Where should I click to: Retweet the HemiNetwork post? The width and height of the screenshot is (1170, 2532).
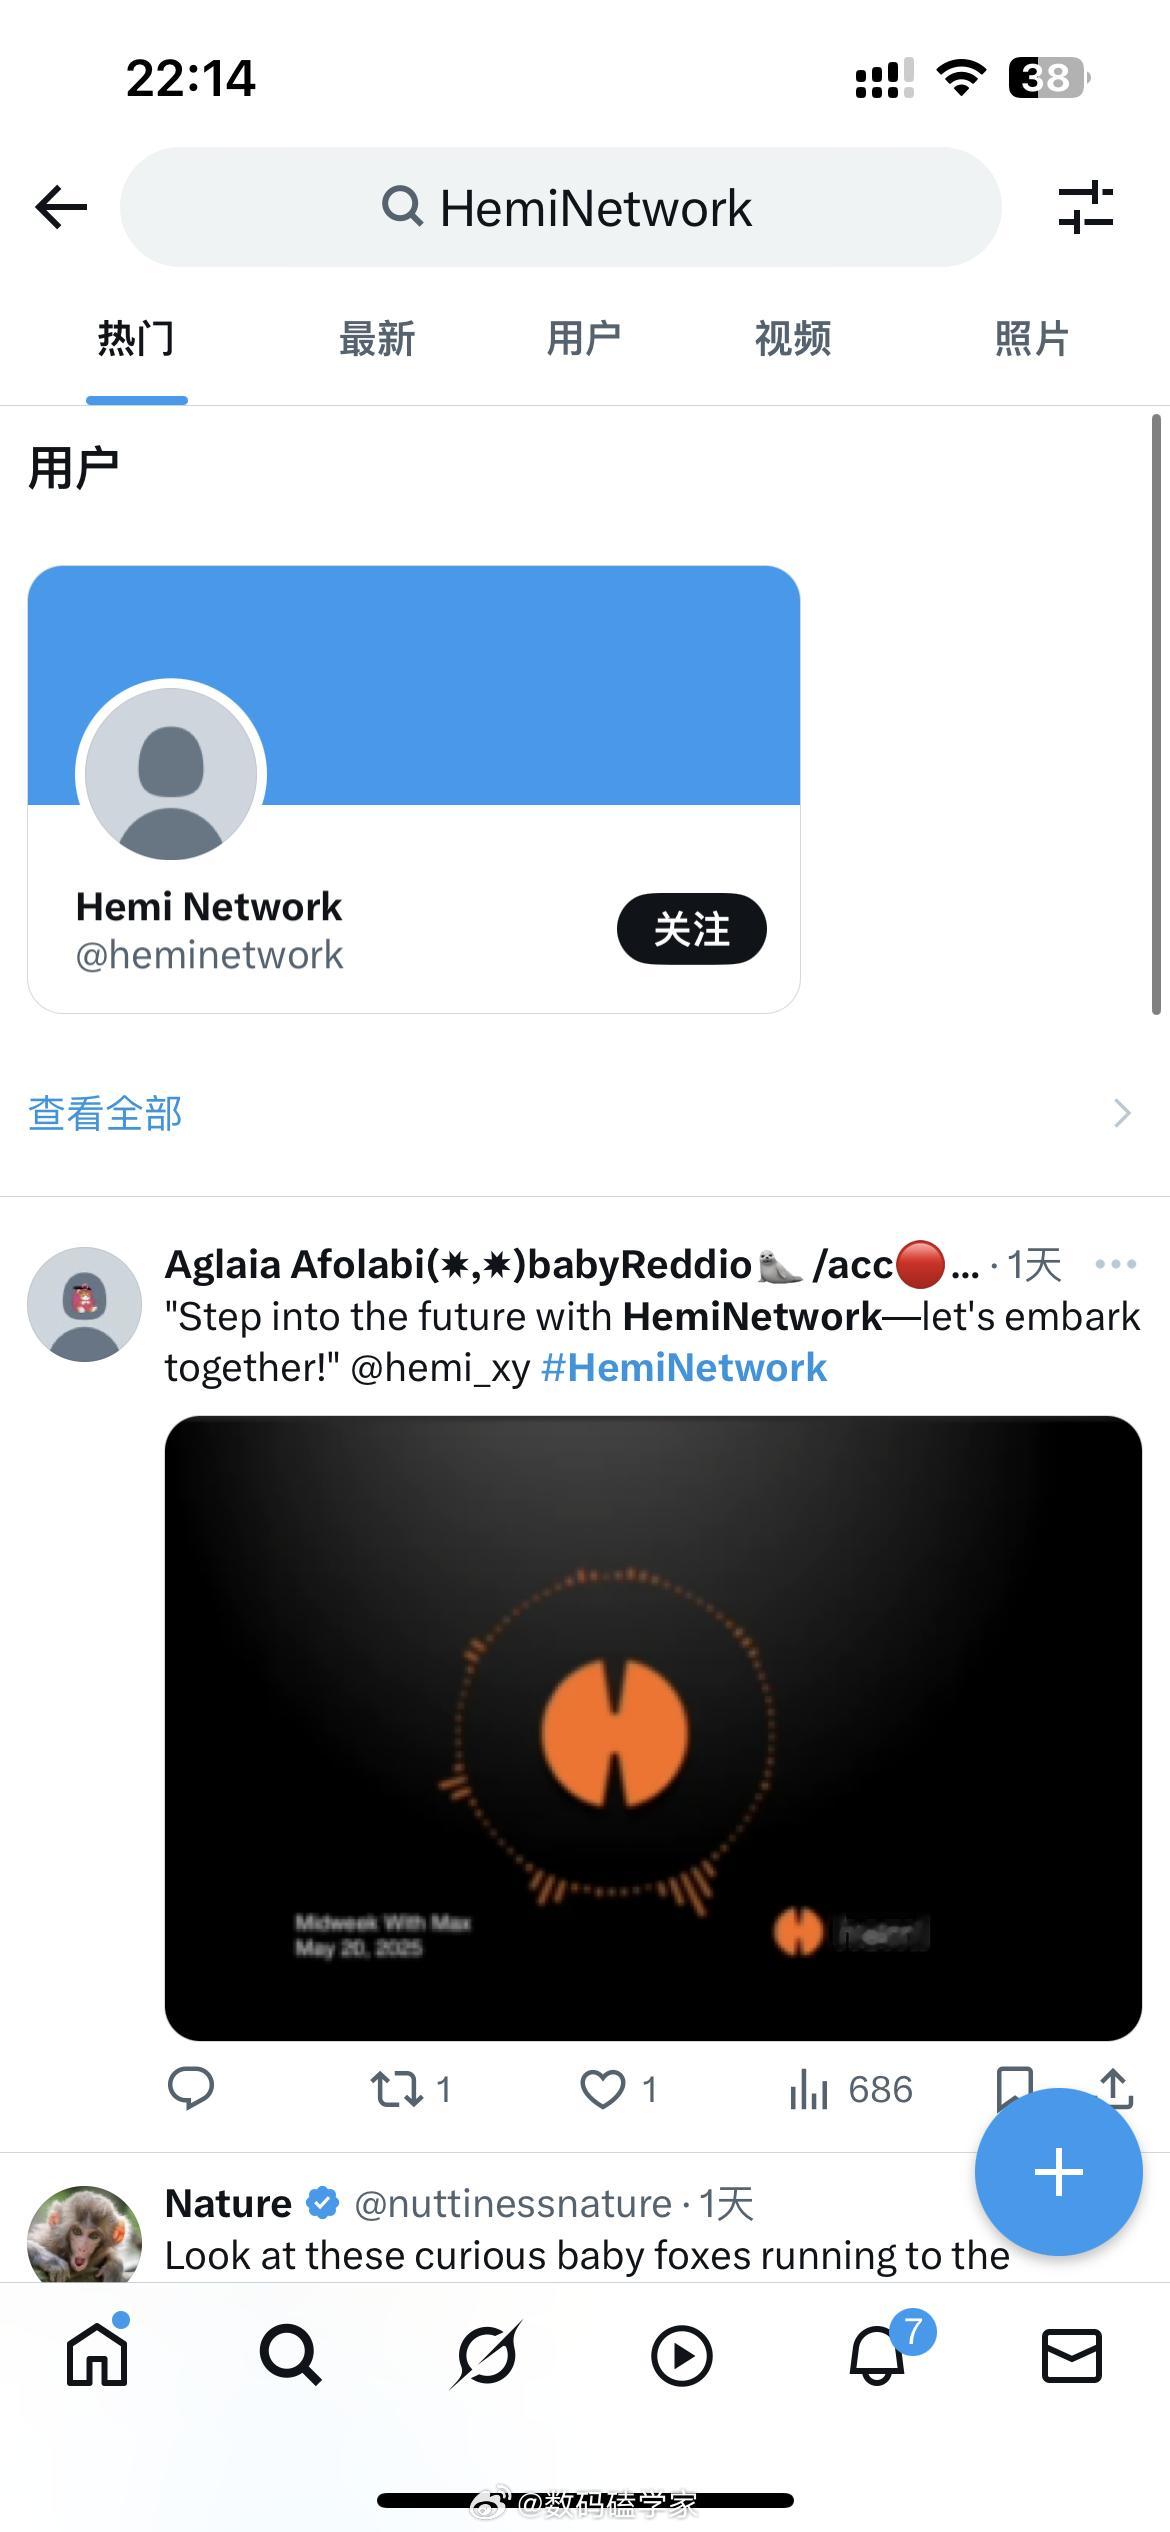pyautogui.click(x=410, y=2089)
